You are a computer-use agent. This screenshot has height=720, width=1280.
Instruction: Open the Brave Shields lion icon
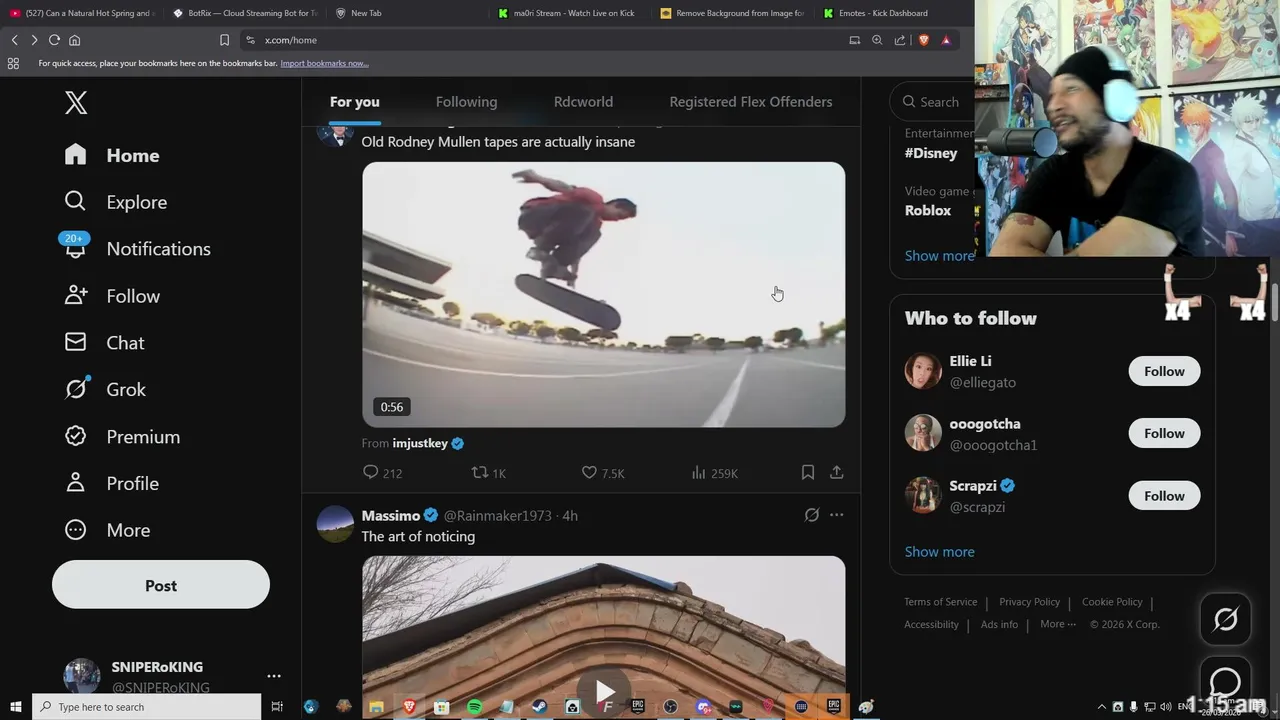tap(923, 40)
